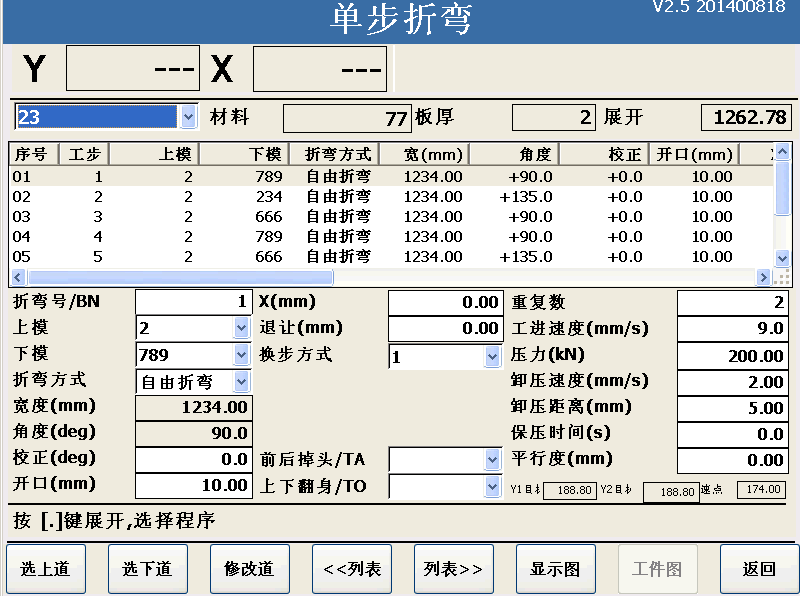Click the Y axis position display
The height and width of the screenshot is (596, 800).
[133, 68]
